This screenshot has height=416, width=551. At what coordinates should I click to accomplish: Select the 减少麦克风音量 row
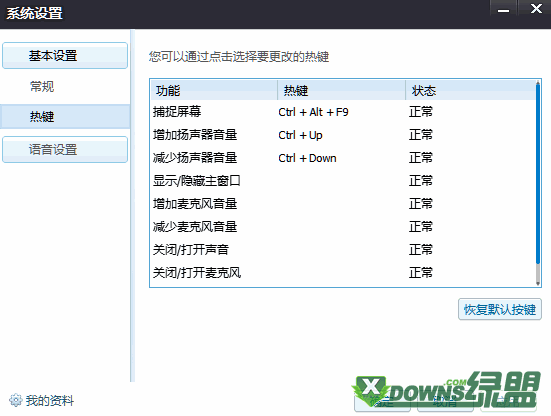click(x=343, y=227)
